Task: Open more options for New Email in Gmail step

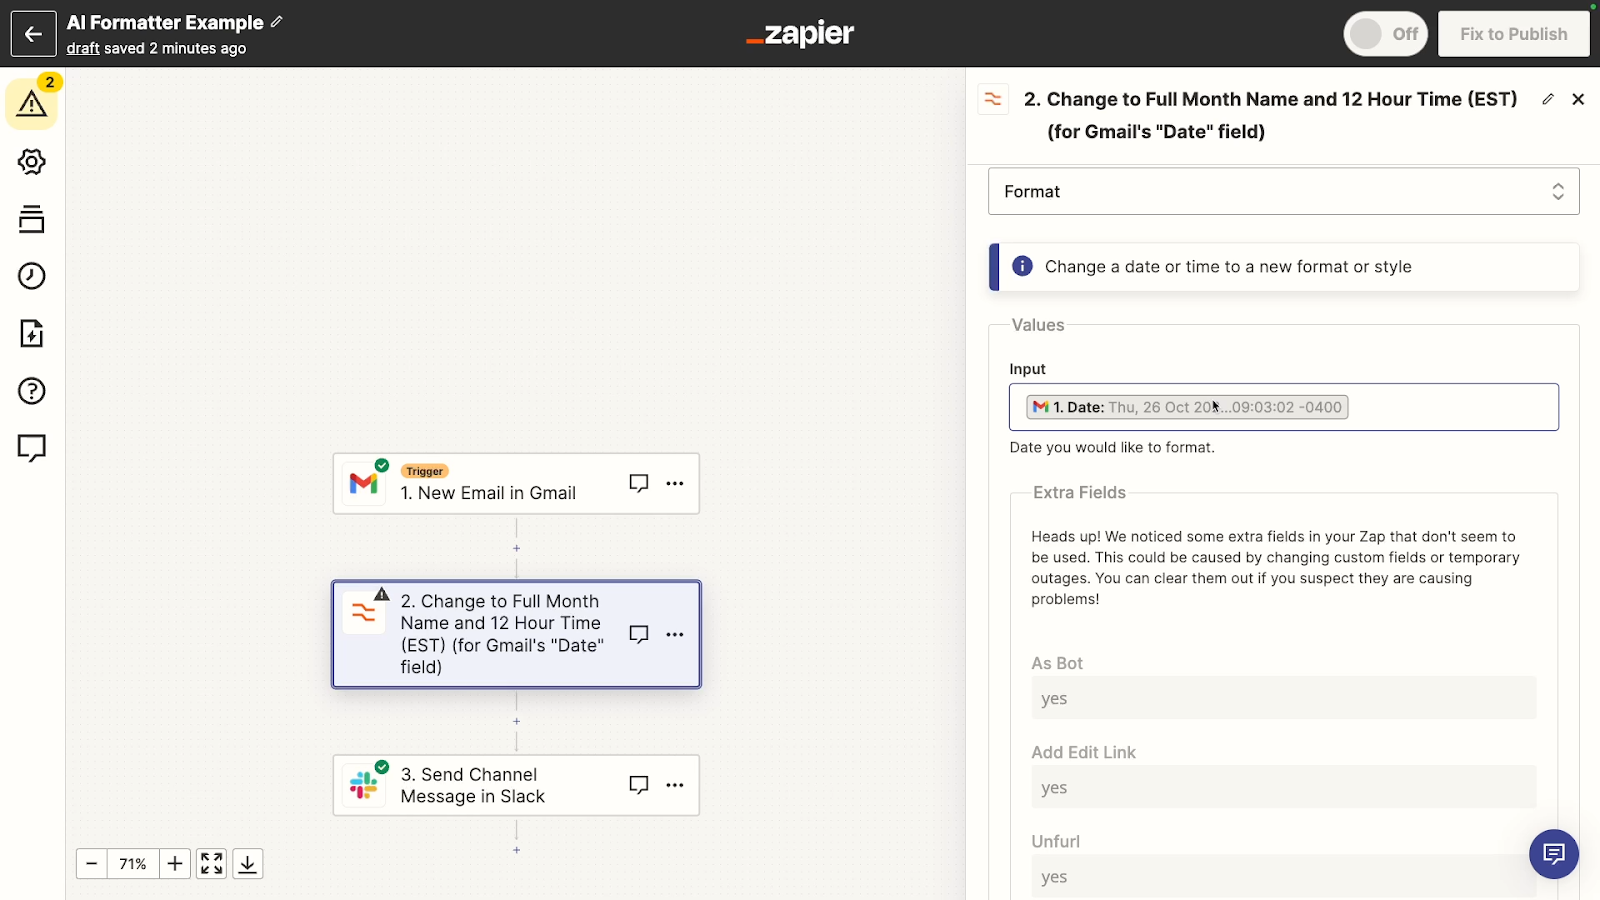Action: tap(675, 484)
